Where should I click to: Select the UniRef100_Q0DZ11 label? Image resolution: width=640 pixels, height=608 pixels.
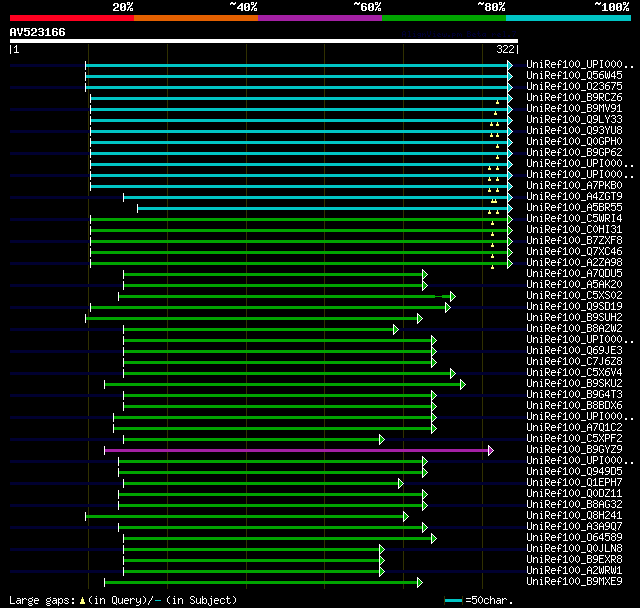(574, 494)
